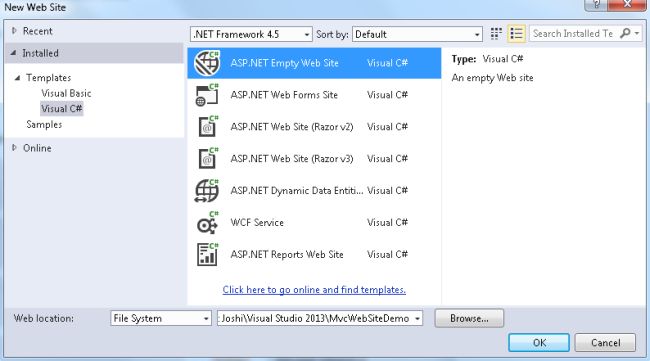The image size is (650, 361).
Task: Select Visual Basic under Templates
Action: click(66, 93)
